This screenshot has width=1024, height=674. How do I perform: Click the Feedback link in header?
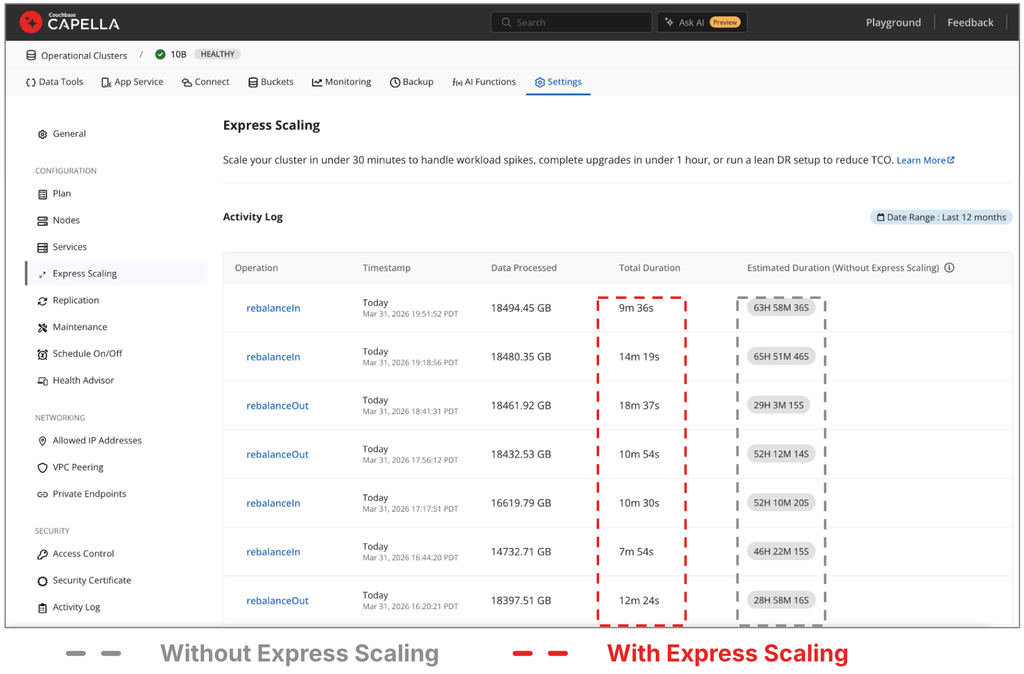(970, 23)
